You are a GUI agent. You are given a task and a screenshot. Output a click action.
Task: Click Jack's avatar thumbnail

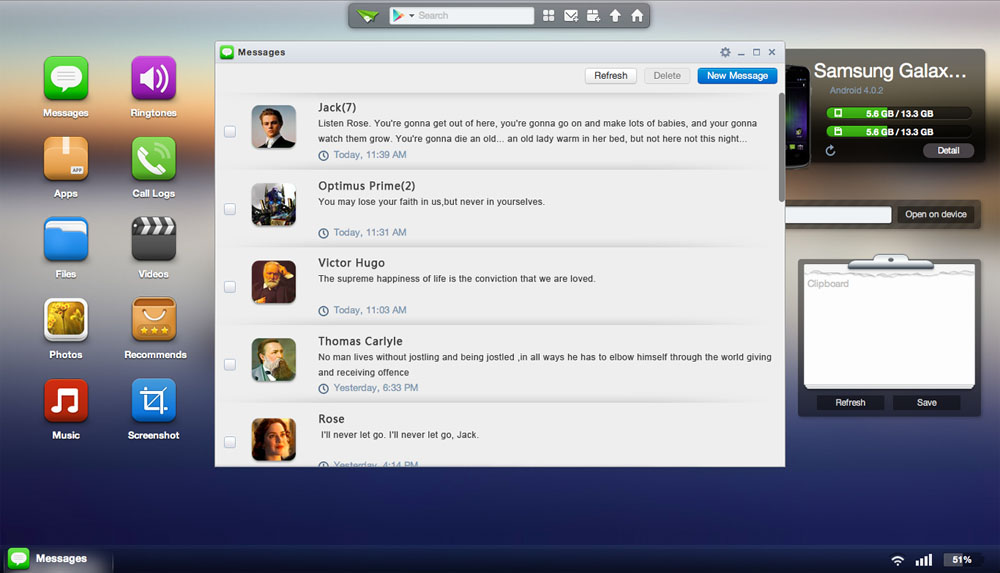coord(274,127)
